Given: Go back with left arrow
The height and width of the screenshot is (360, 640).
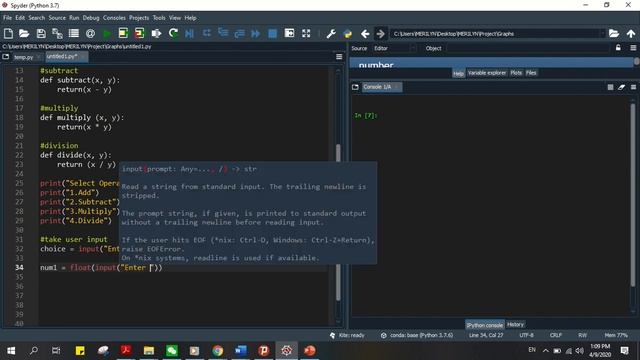Looking at the screenshot, I should click(x=365, y=33).
